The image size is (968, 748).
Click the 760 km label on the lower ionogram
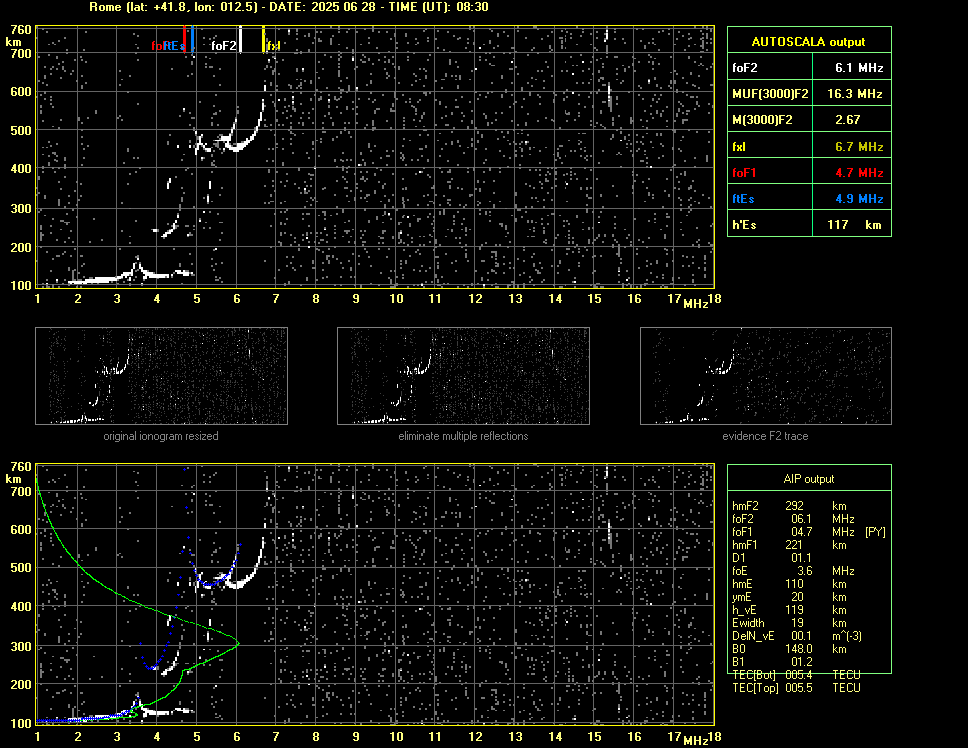pyautogui.click(x=21, y=467)
